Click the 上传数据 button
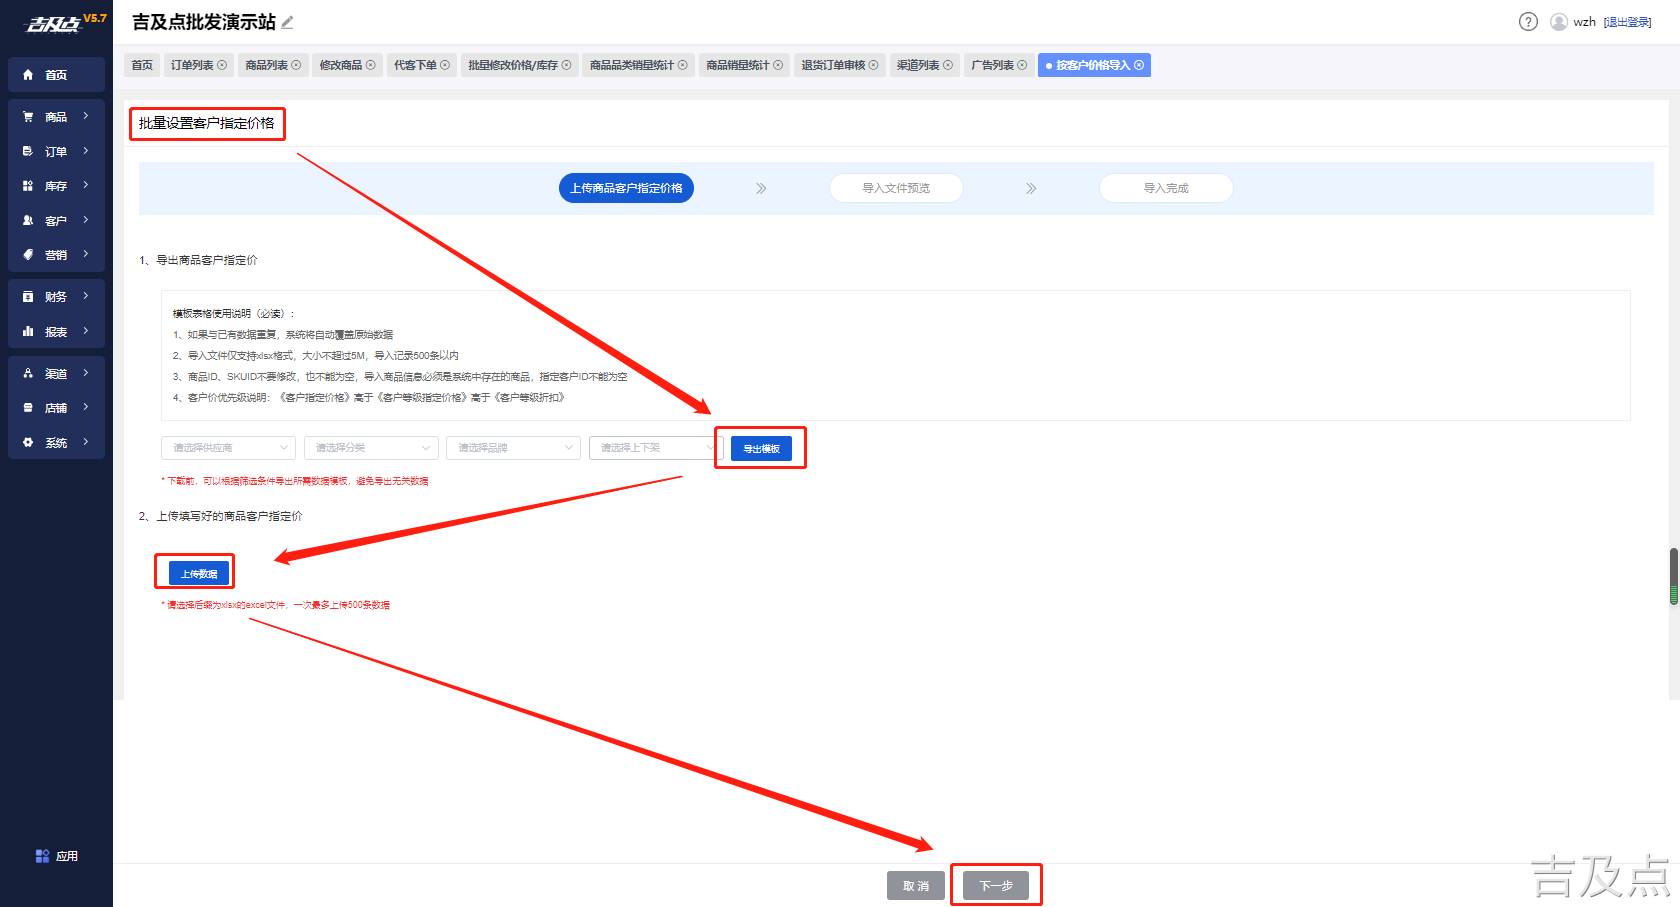 click(199, 574)
